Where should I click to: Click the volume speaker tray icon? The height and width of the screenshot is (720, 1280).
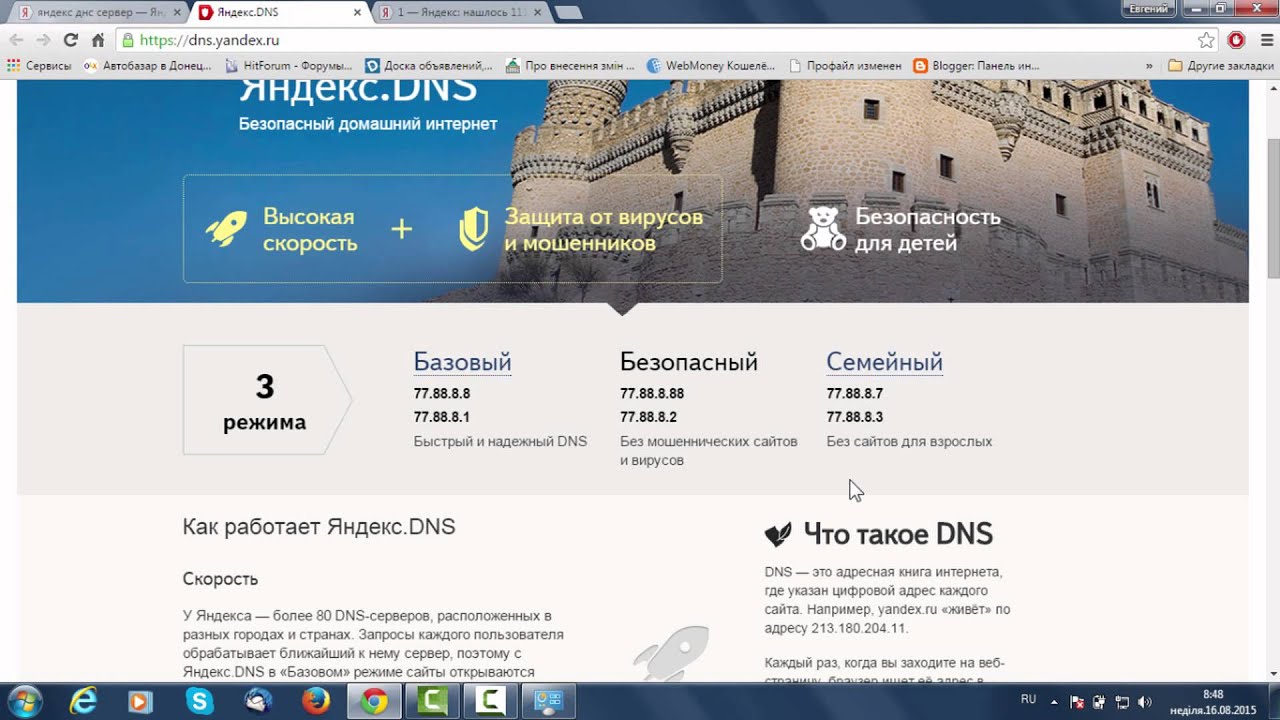[x=1145, y=702]
